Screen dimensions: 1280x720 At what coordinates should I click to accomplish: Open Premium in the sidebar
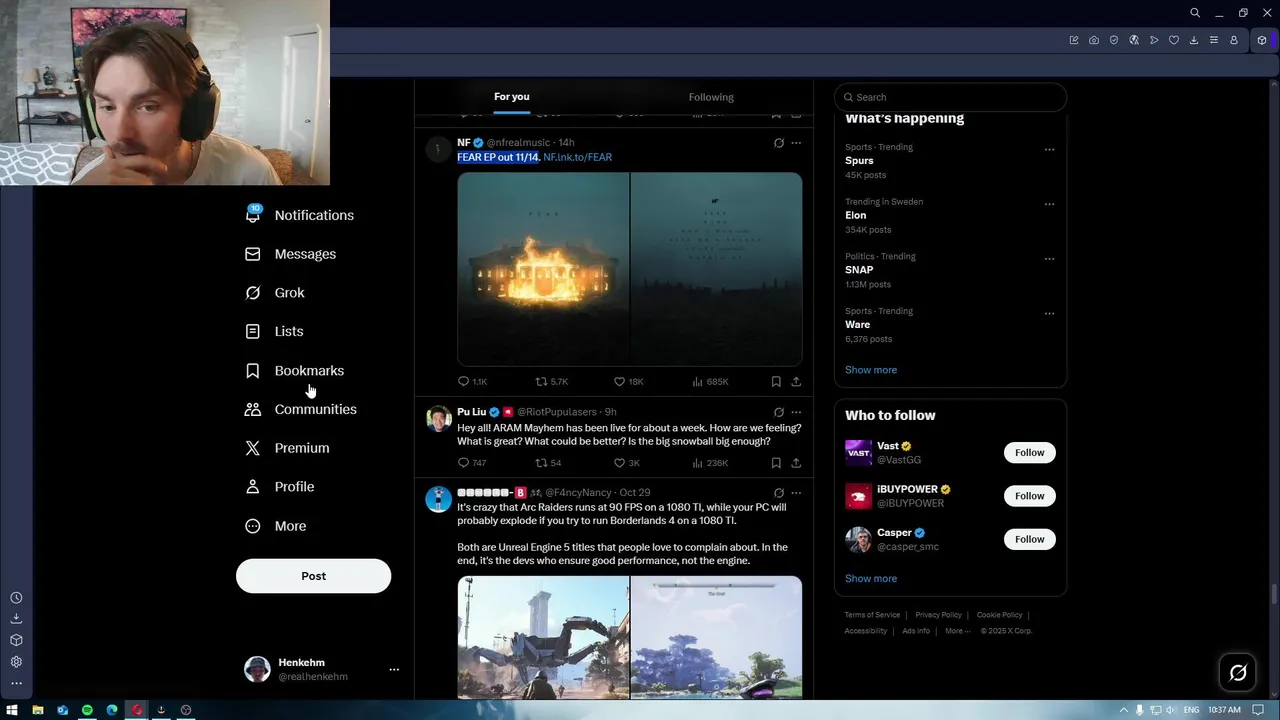(x=286, y=448)
